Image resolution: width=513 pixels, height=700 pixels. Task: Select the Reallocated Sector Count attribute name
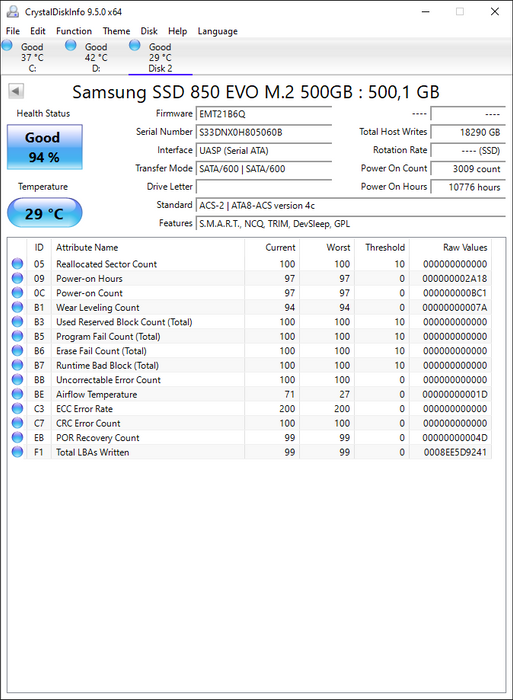[106, 264]
